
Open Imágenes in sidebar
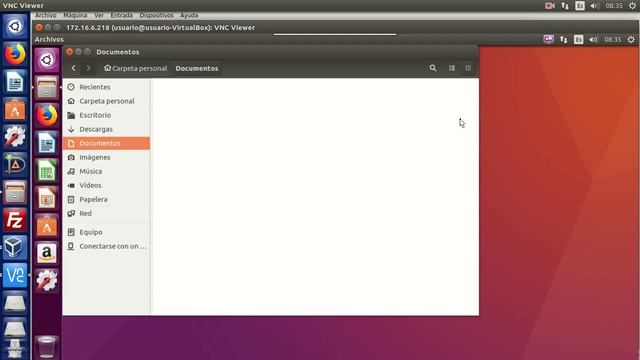click(106, 157)
